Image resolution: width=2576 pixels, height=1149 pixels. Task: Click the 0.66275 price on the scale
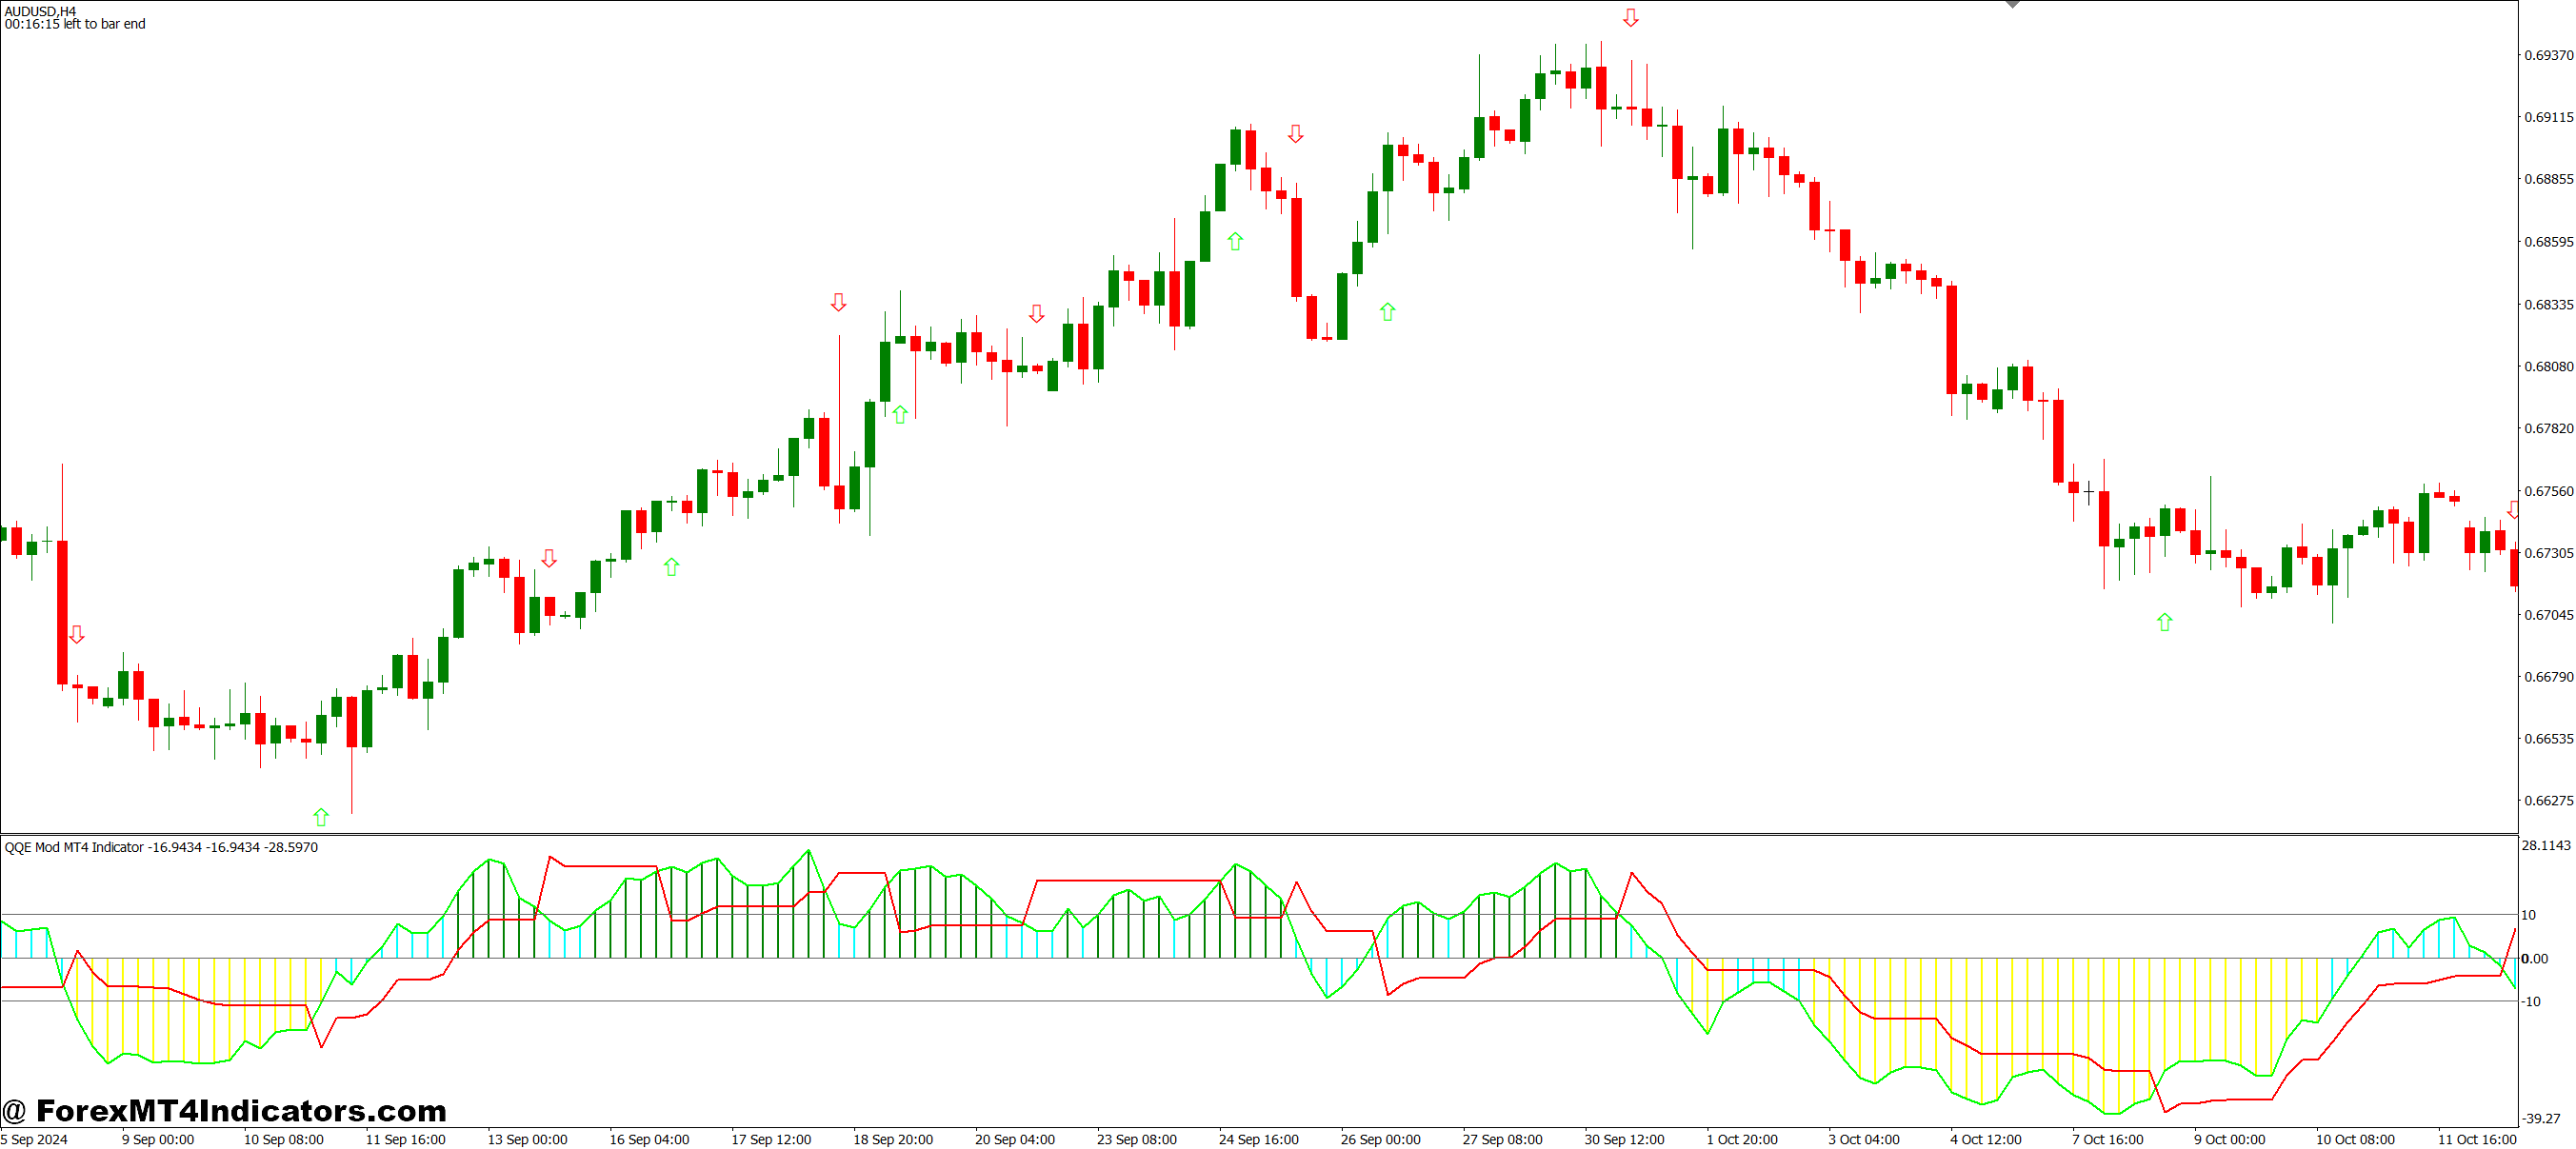[2548, 800]
